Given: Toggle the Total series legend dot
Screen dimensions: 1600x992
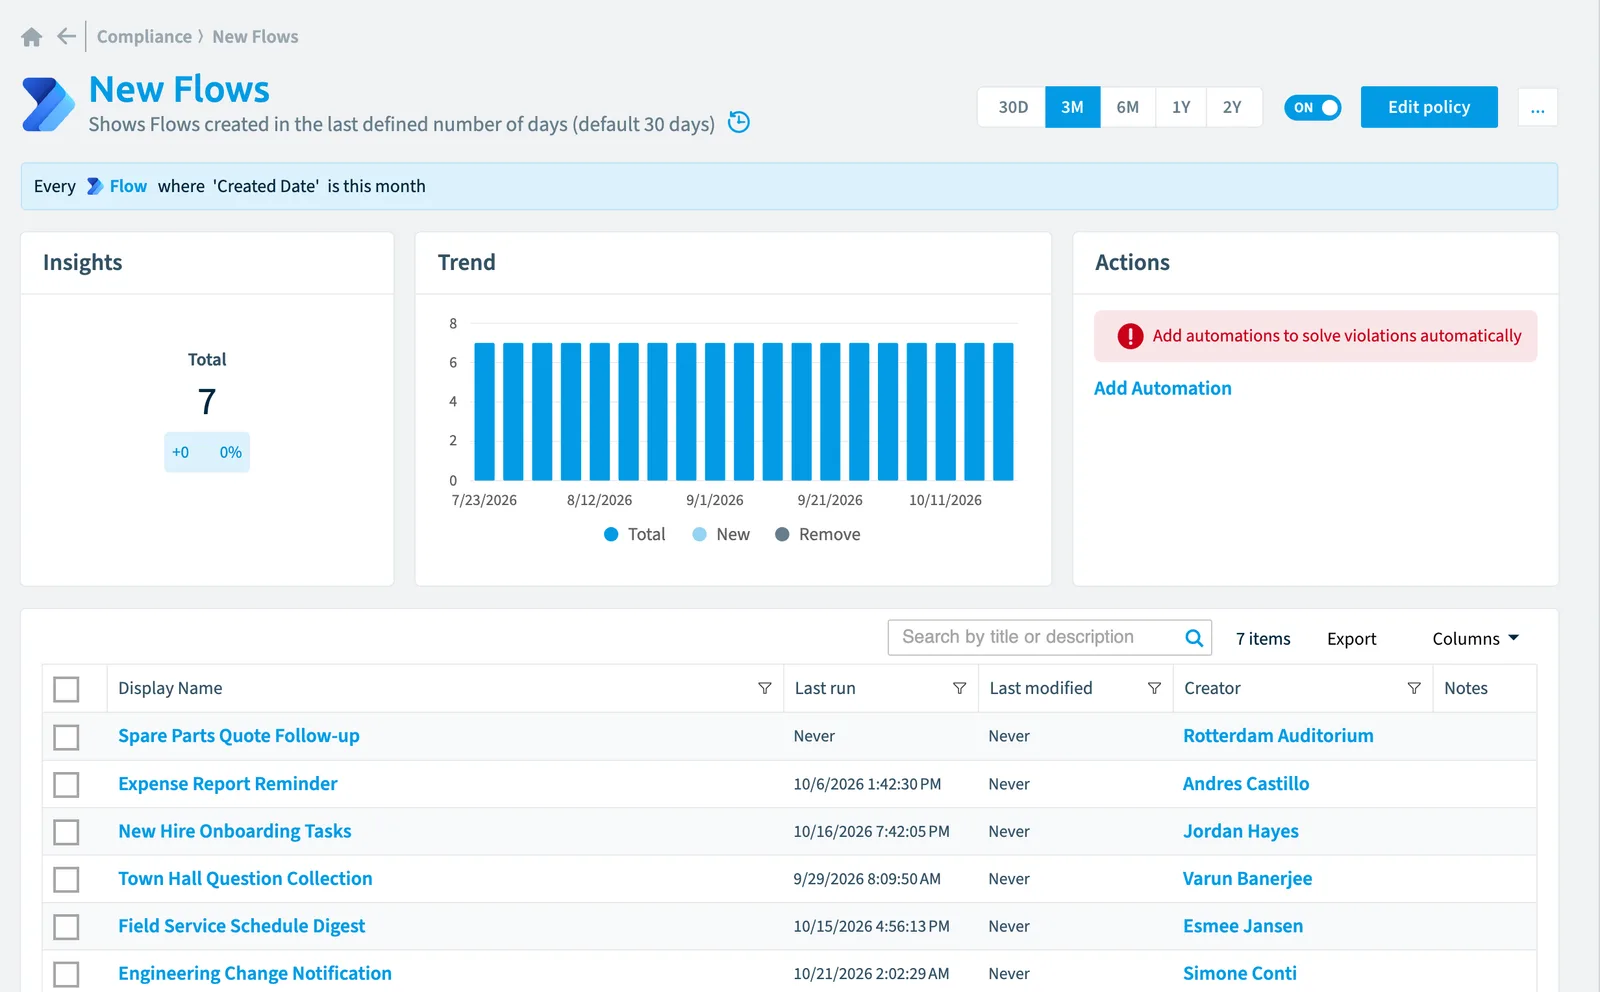Looking at the screenshot, I should pyautogui.click(x=612, y=534).
